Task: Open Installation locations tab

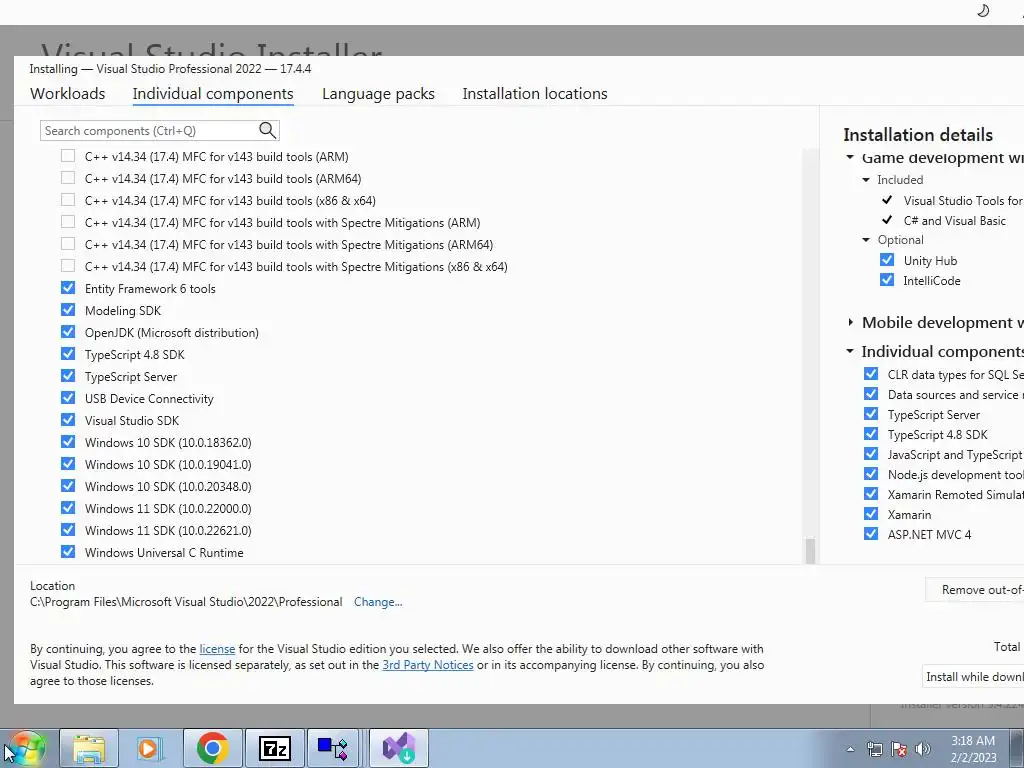Action: coord(535,93)
